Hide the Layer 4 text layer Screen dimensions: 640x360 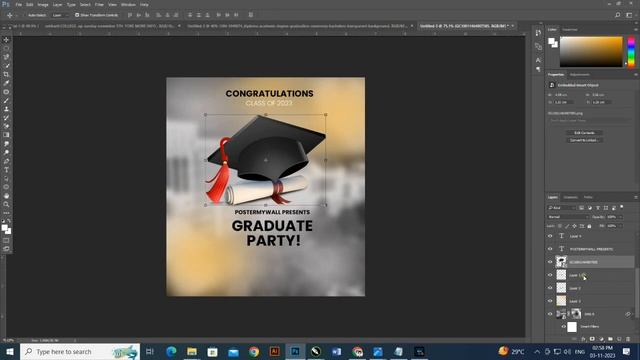[550, 236]
